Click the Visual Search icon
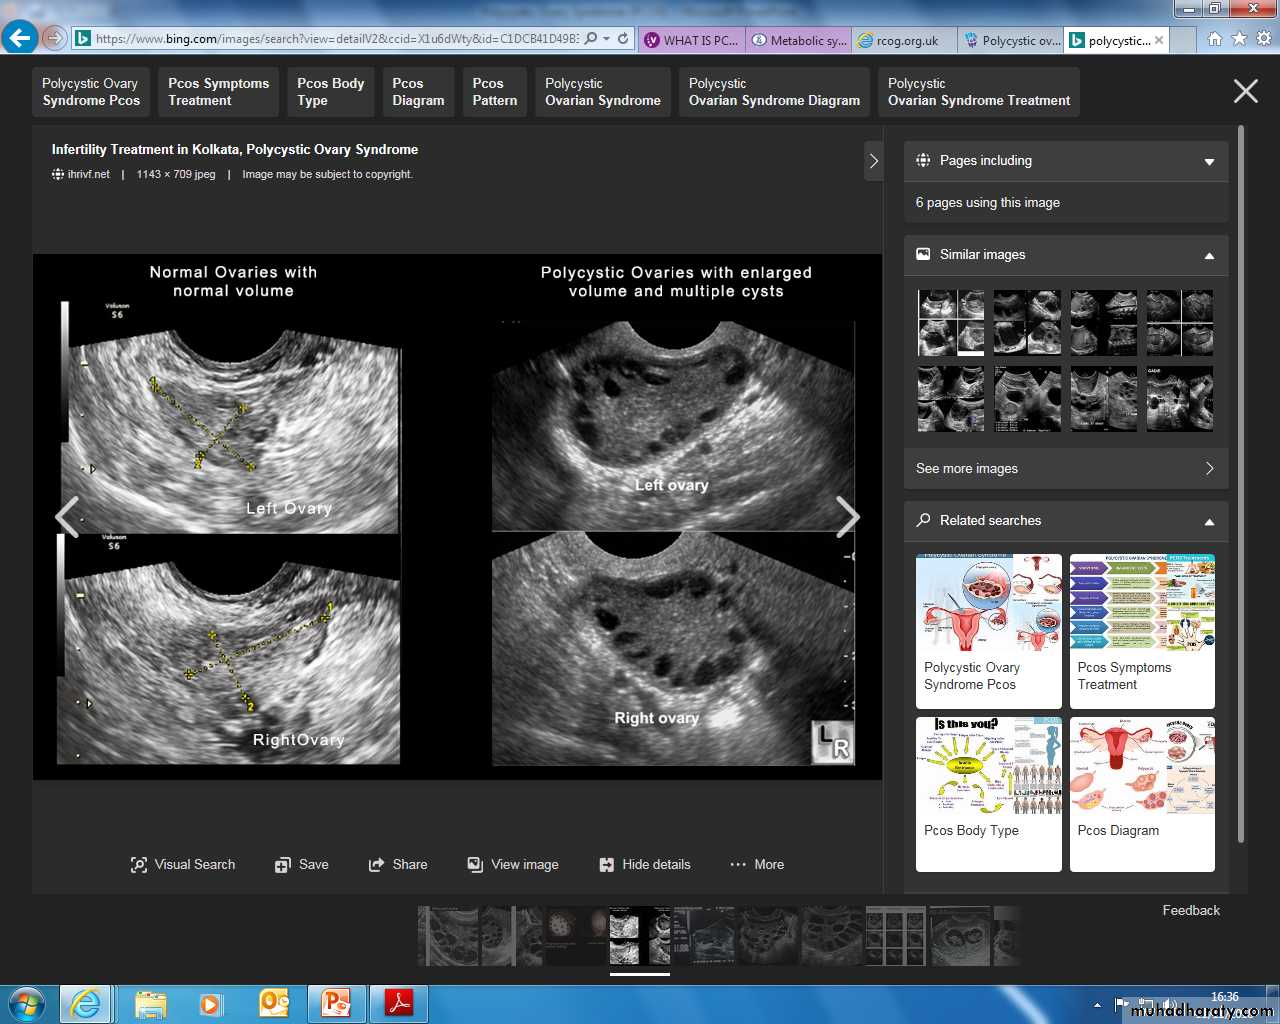This screenshot has height=1024, width=1280. pos(139,865)
